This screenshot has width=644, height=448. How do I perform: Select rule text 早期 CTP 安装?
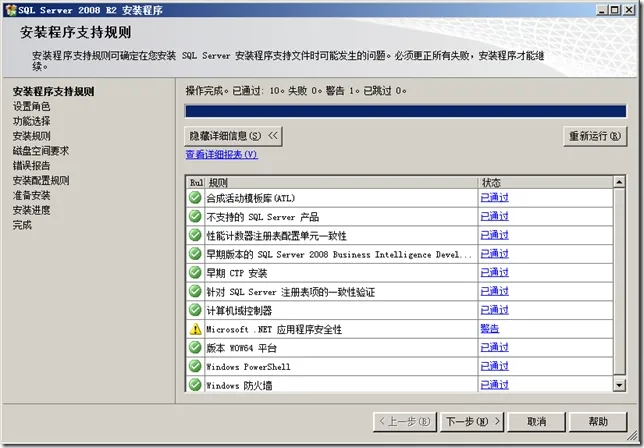(x=237, y=273)
